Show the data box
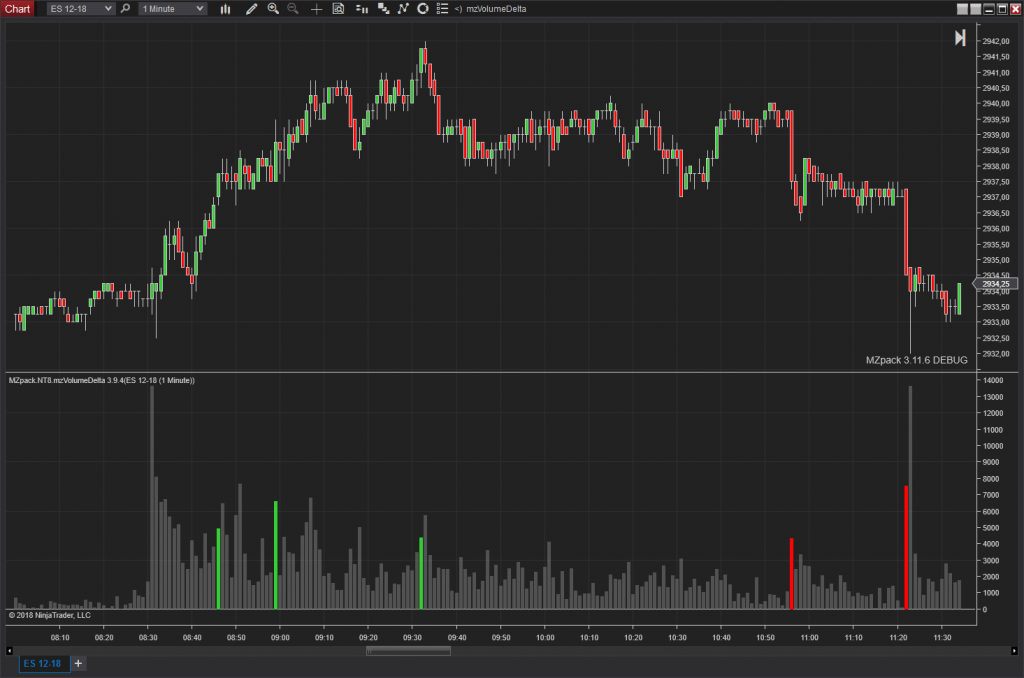 338,8
